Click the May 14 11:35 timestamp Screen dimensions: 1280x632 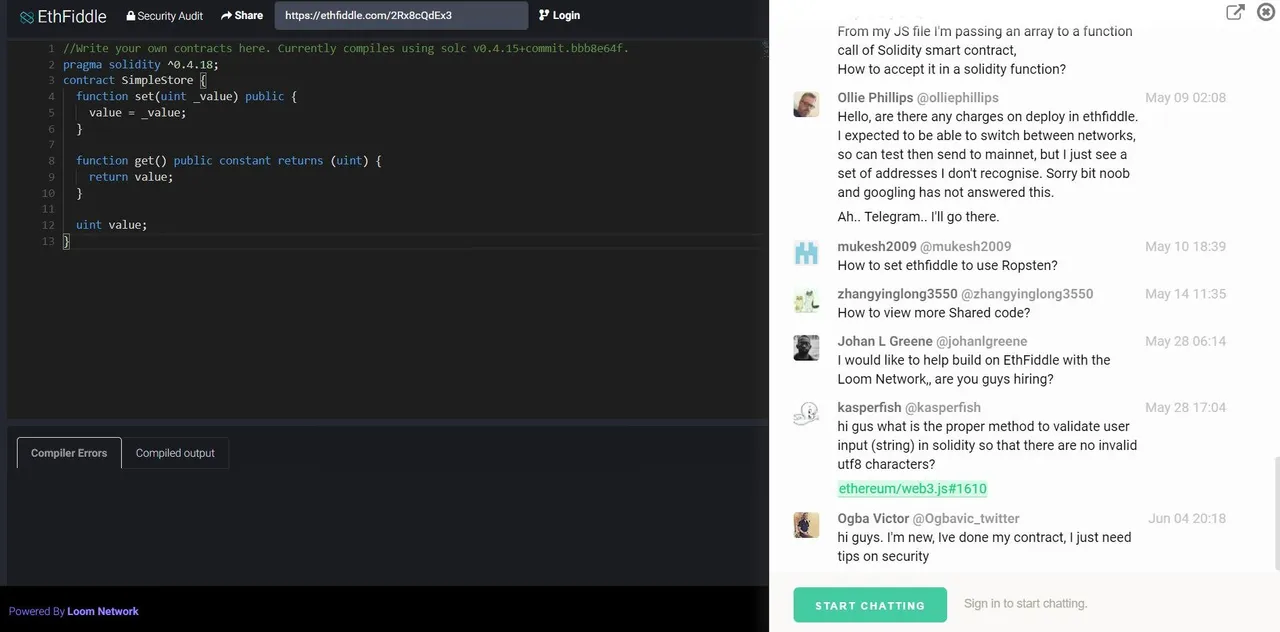1185,294
